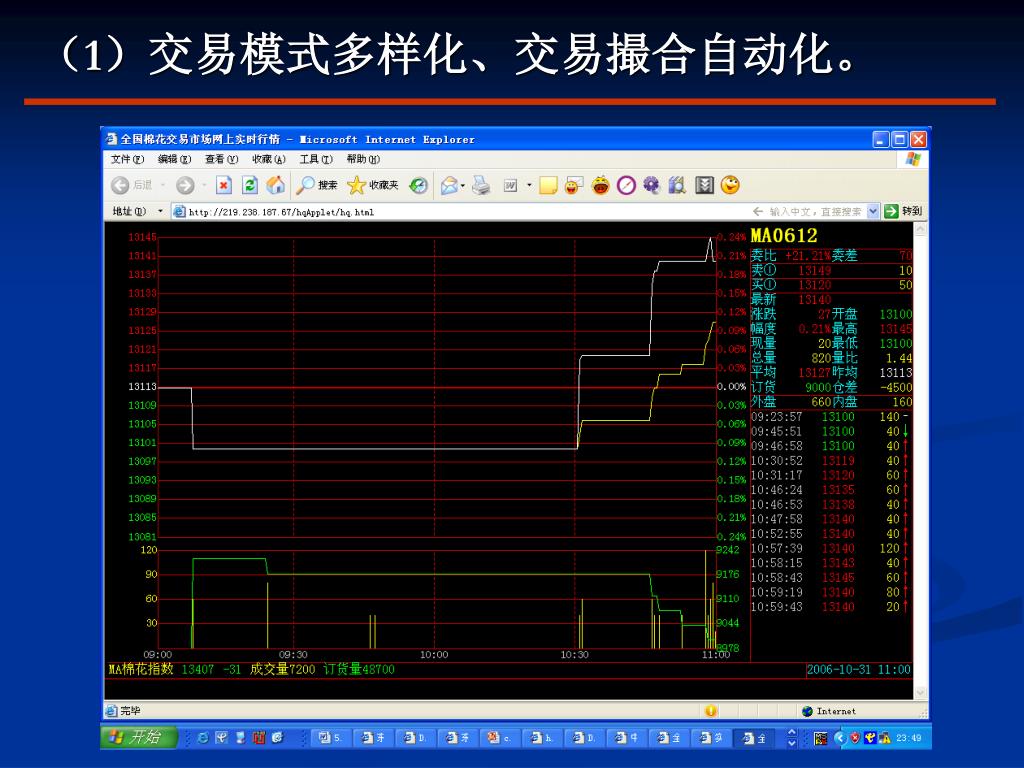Screen dimensions: 1024x768
Task: Open the 文件(F) menu
Action: point(127,159)
